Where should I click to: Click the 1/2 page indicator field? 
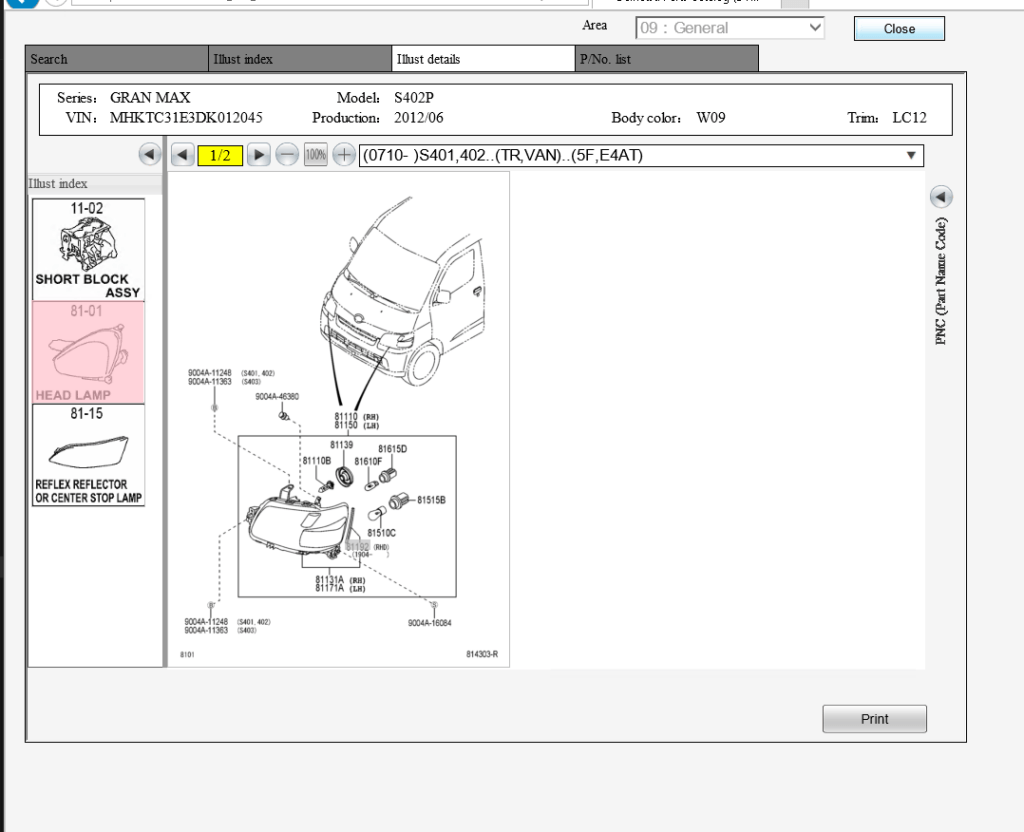point(220,155)
